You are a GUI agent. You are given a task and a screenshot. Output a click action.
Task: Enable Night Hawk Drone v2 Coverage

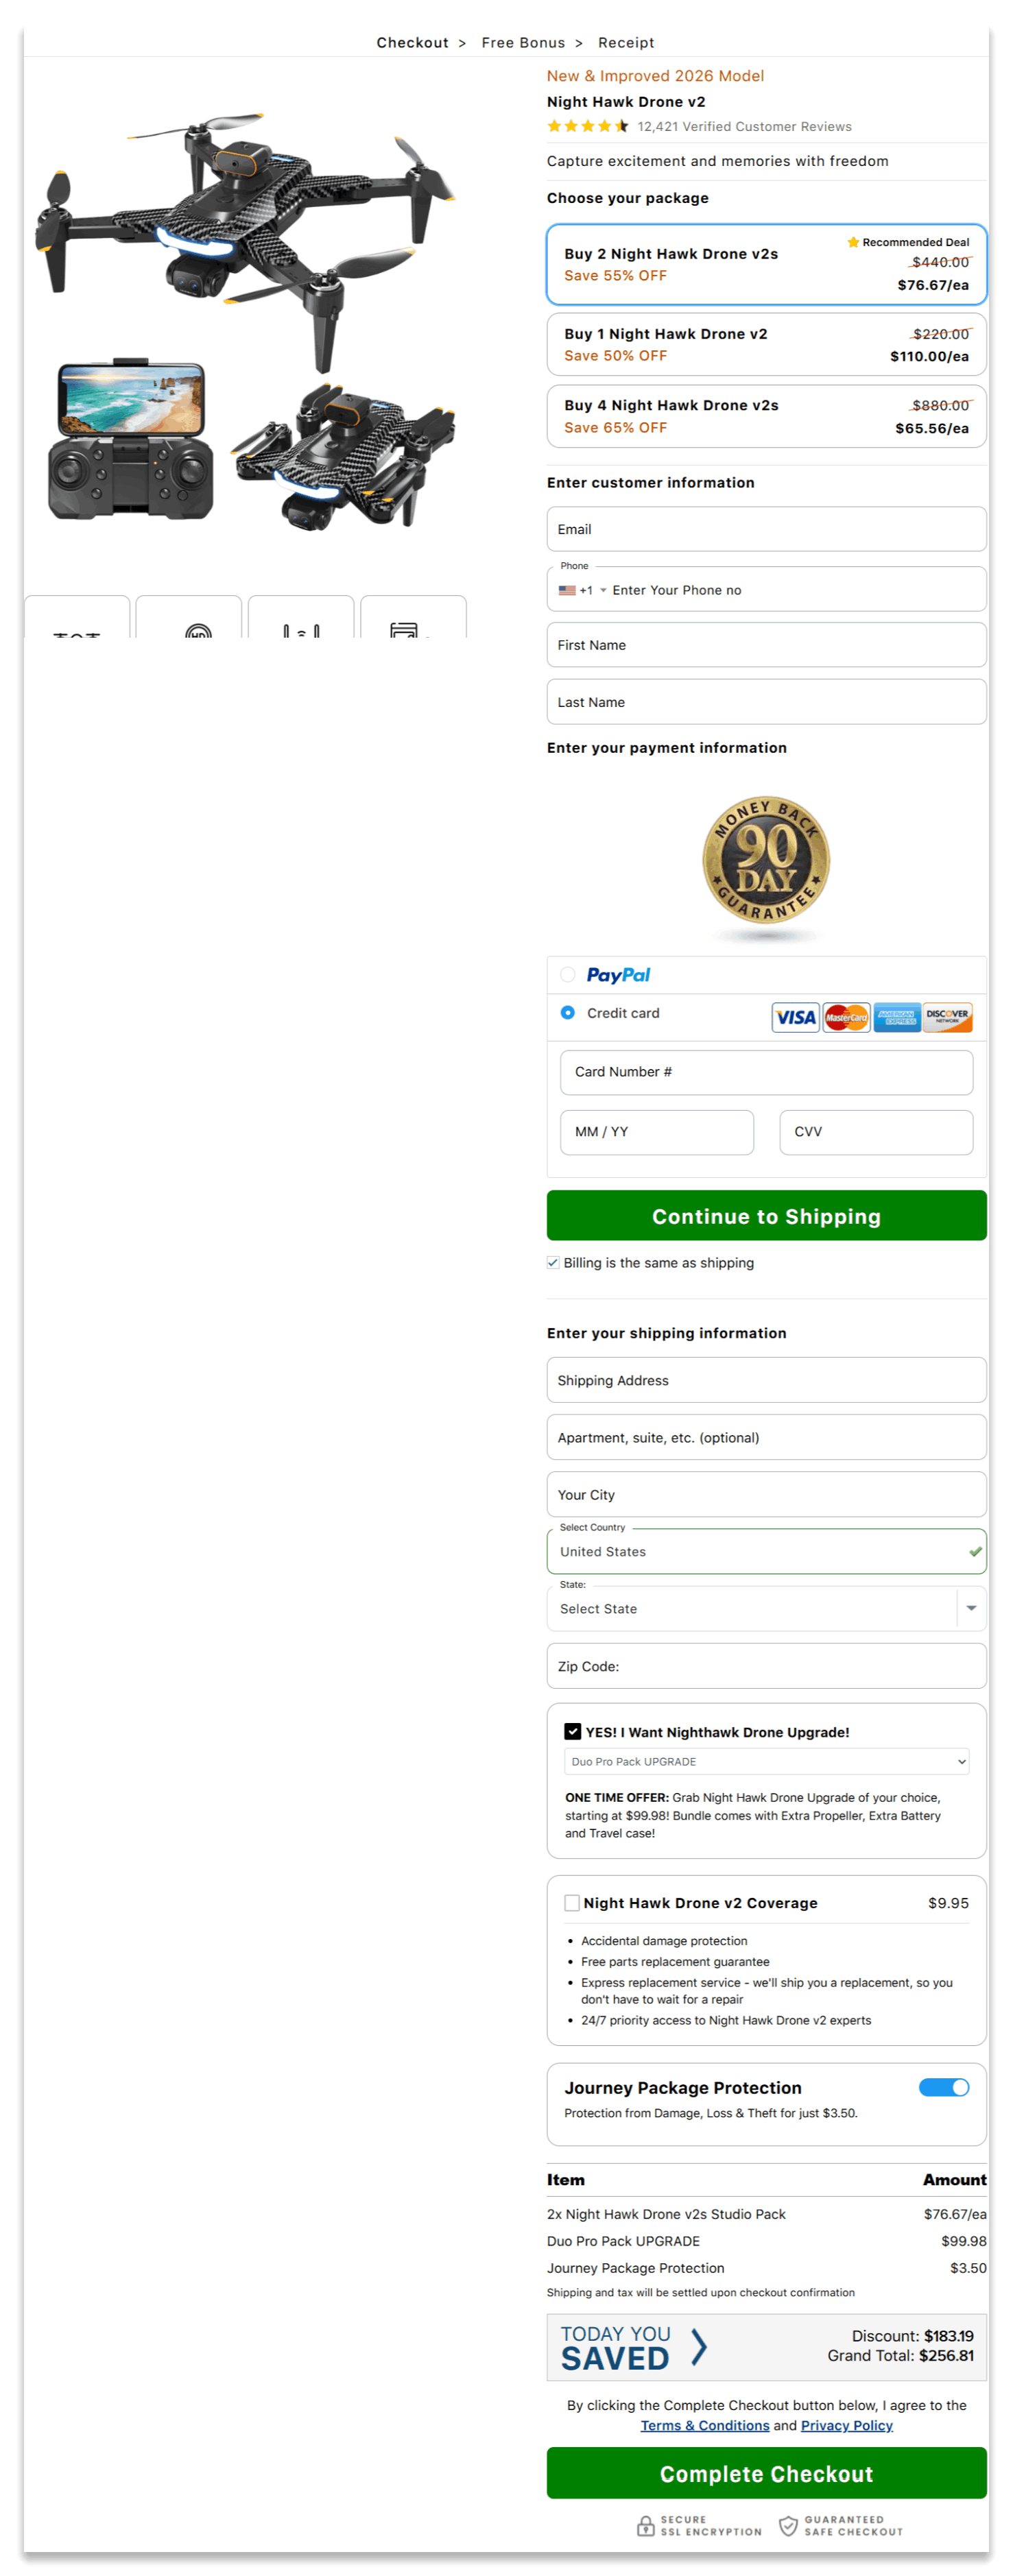click(572, 1903)
